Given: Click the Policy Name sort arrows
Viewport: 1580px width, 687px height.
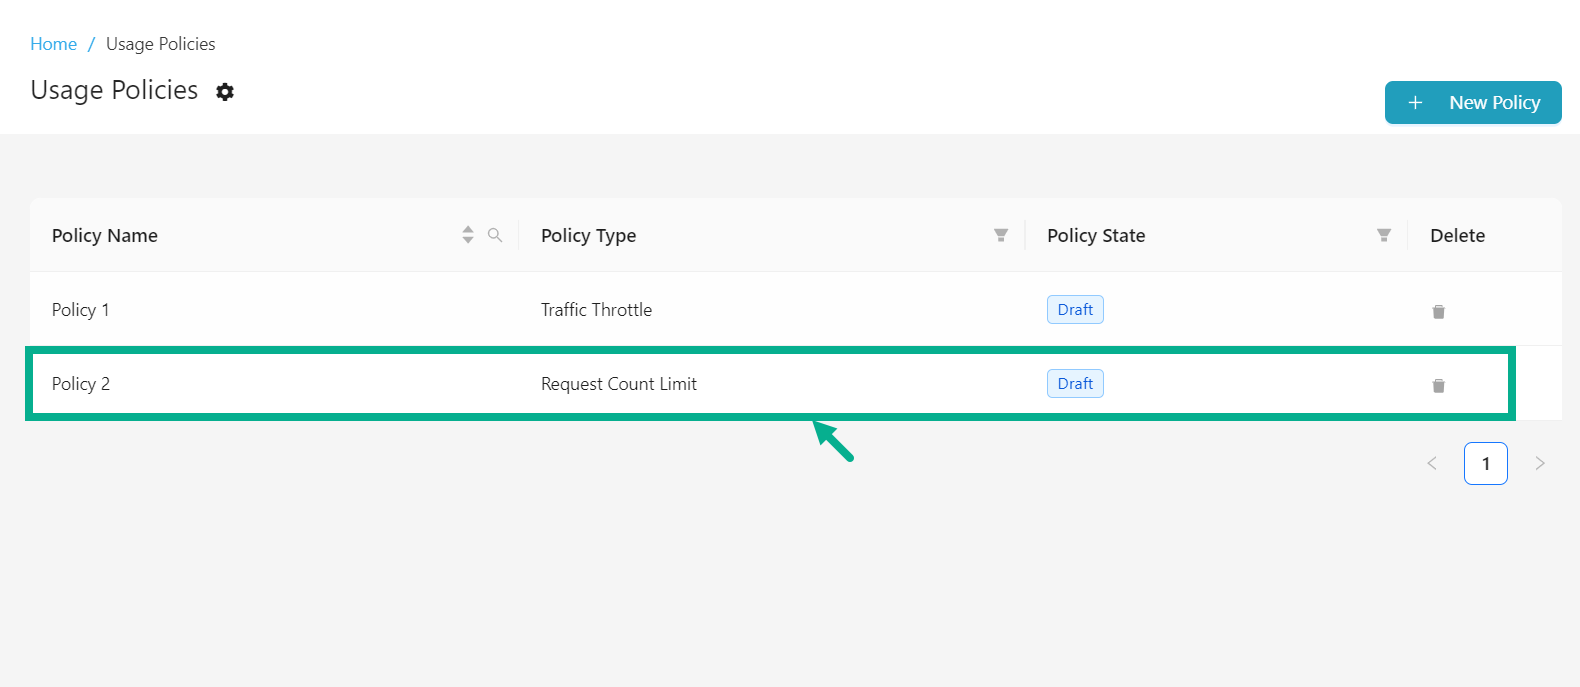Looking at the screenshot, I should (468, 235).
